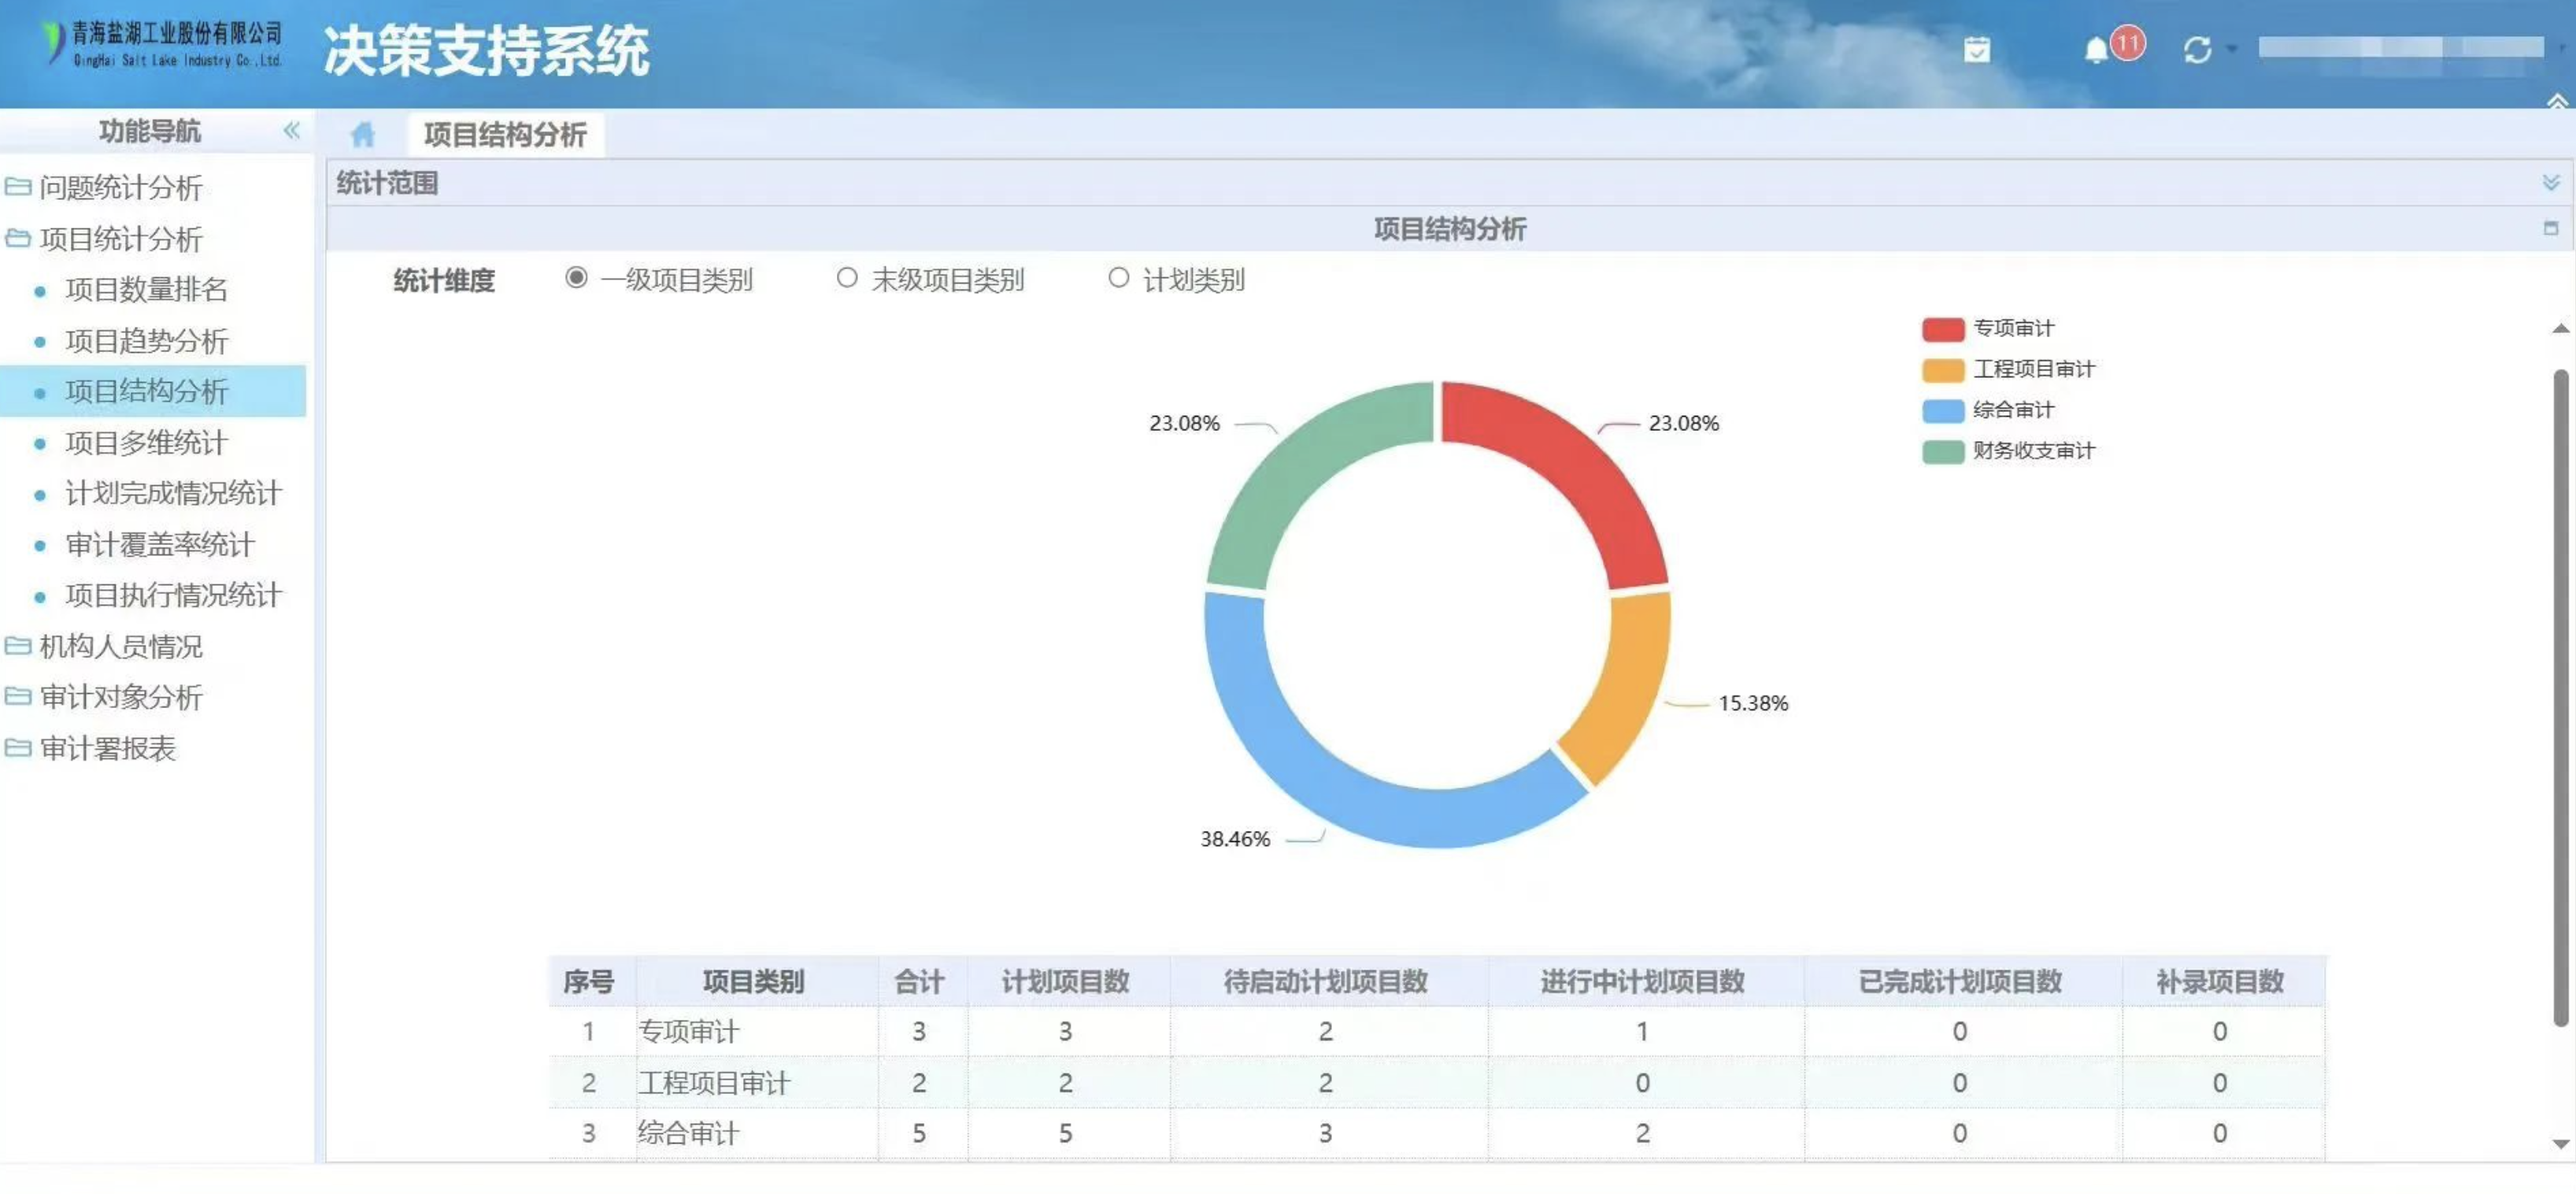Expand the 机构人员情况 folder
This screenshot has height=1194, width=2576.
(120, 646)
